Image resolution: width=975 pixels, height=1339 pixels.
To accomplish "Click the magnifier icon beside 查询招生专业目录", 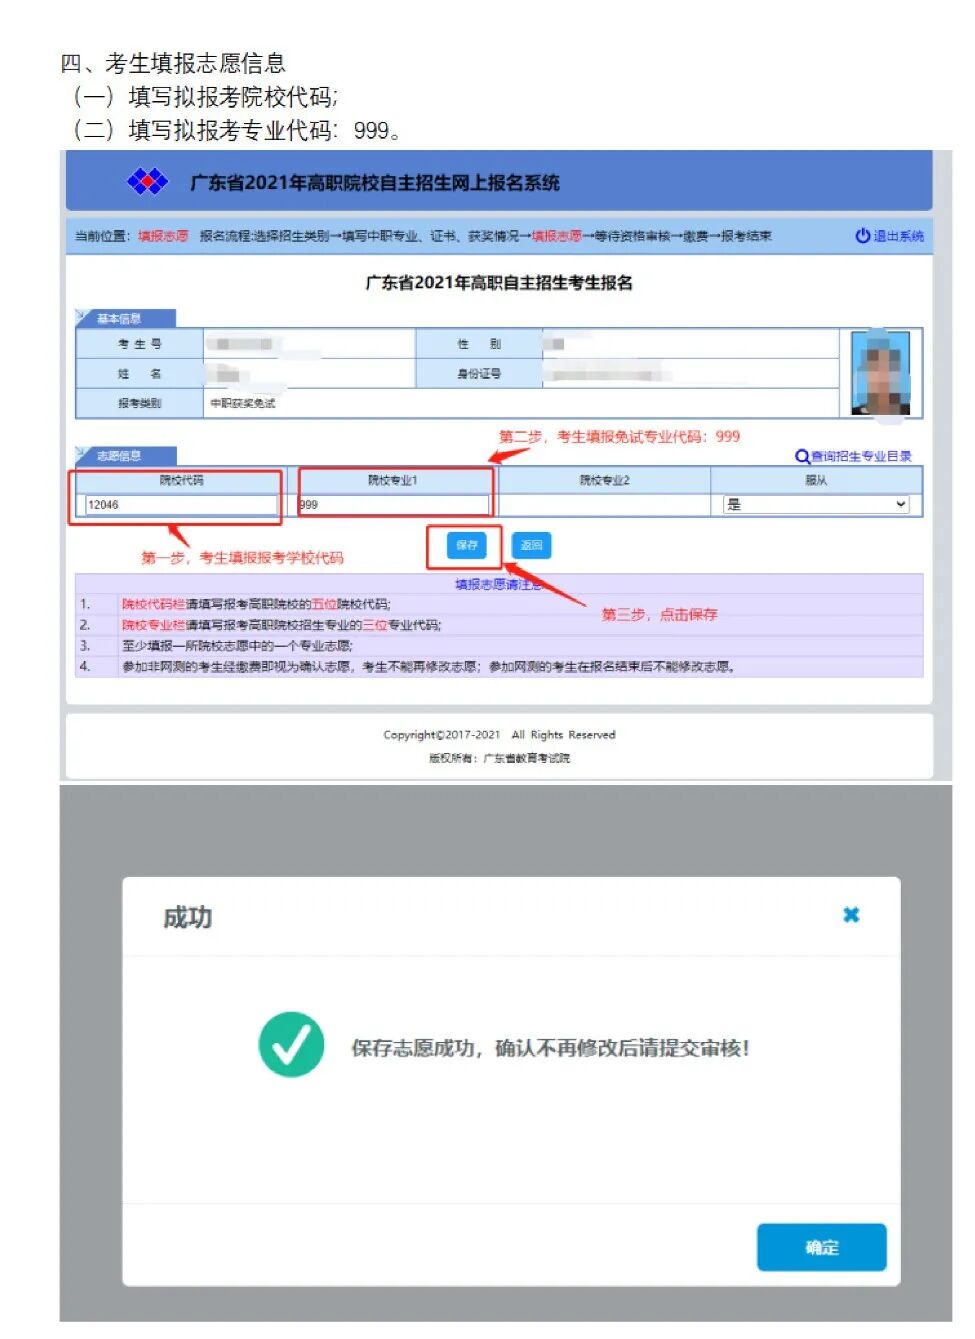I will click(802, 456).
